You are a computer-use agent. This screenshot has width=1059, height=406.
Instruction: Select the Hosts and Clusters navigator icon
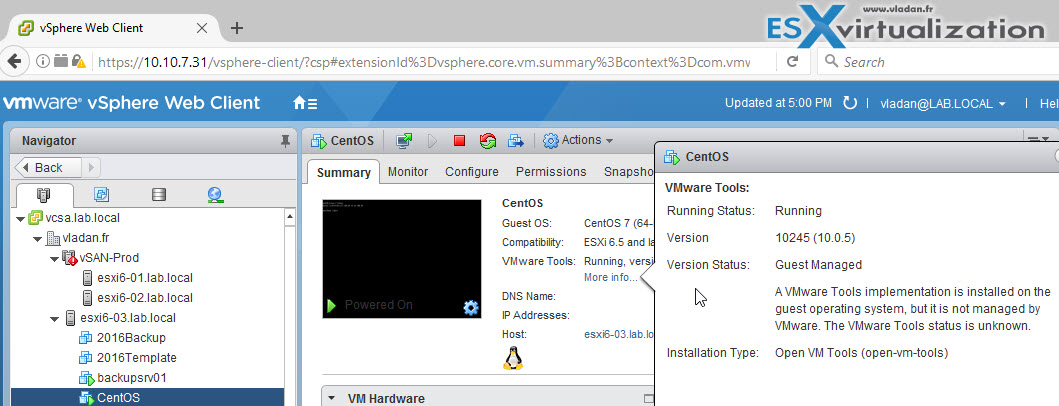click(x=44, y=195)
